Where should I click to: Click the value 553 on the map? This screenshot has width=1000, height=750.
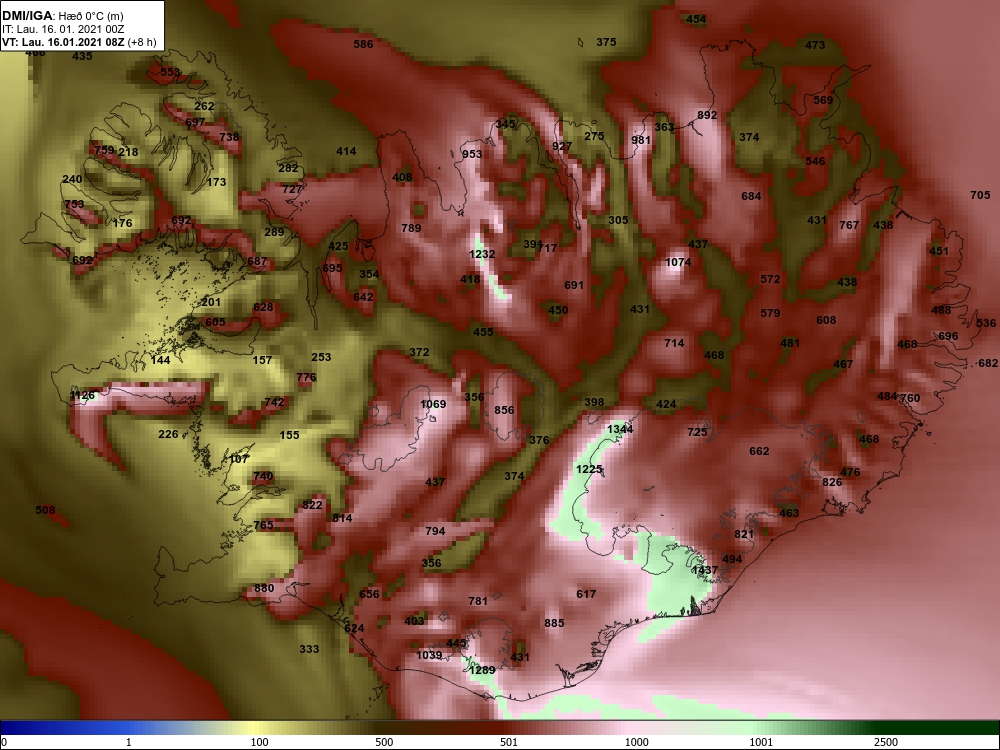[x=170, y=72]
